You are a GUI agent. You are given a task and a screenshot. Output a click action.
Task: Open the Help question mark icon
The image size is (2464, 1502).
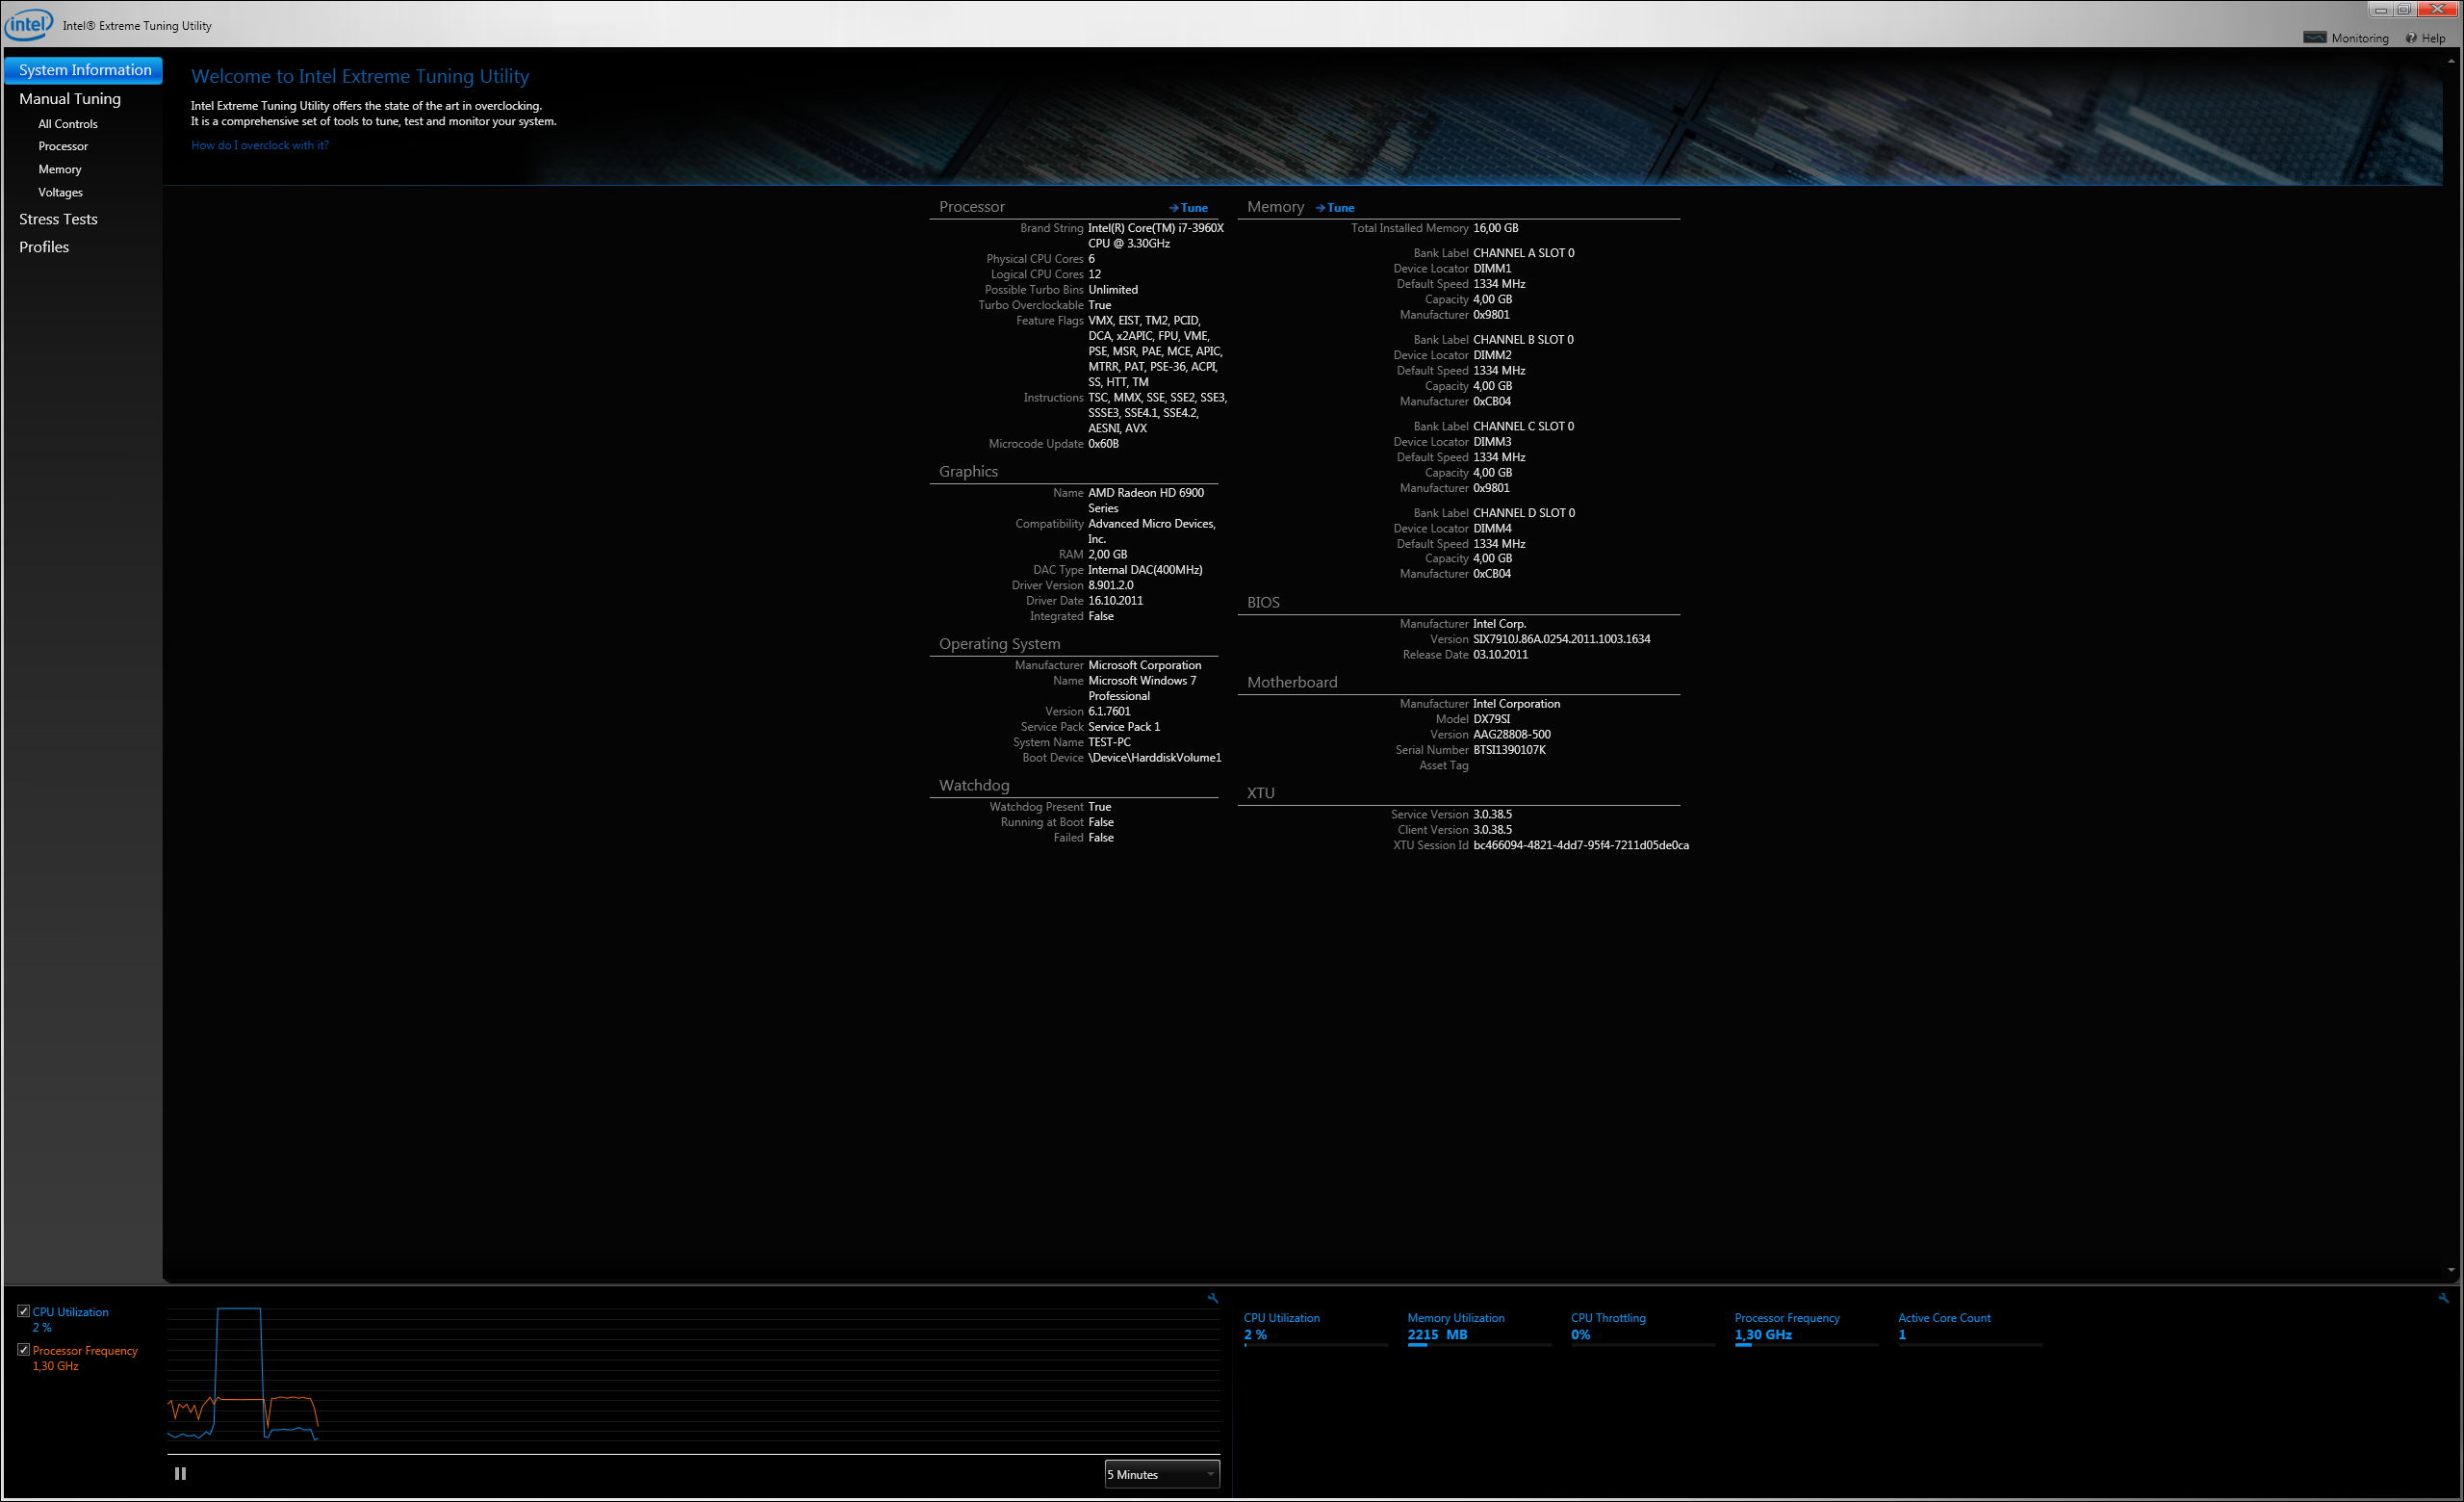[2411, 38]
